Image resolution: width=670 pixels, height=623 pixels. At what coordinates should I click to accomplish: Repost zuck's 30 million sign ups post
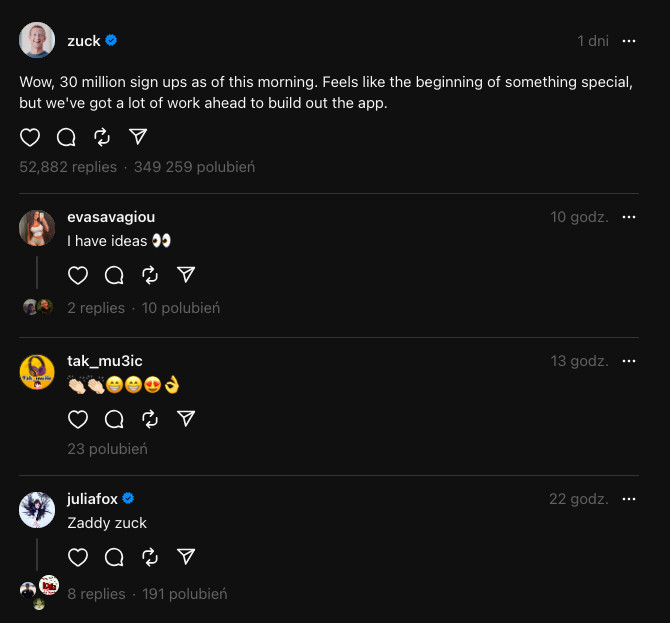click(102, 137)
